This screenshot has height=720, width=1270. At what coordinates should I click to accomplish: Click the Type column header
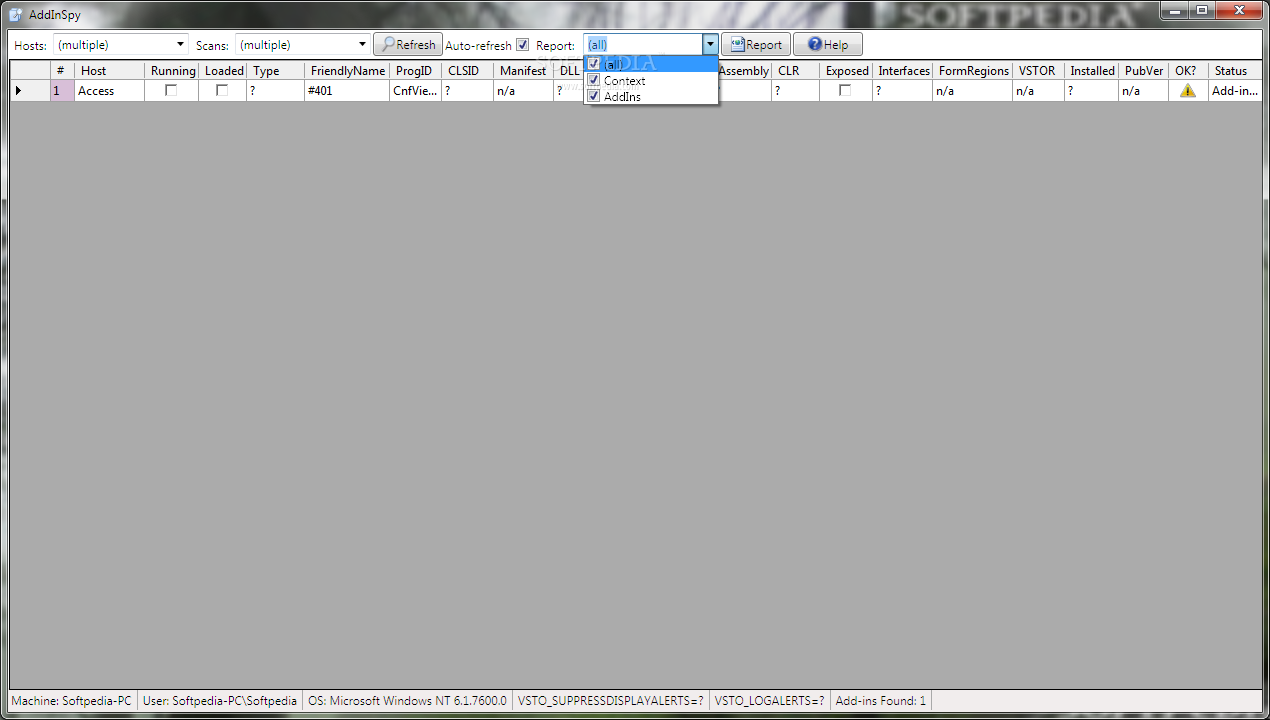[x=275, y=71]
